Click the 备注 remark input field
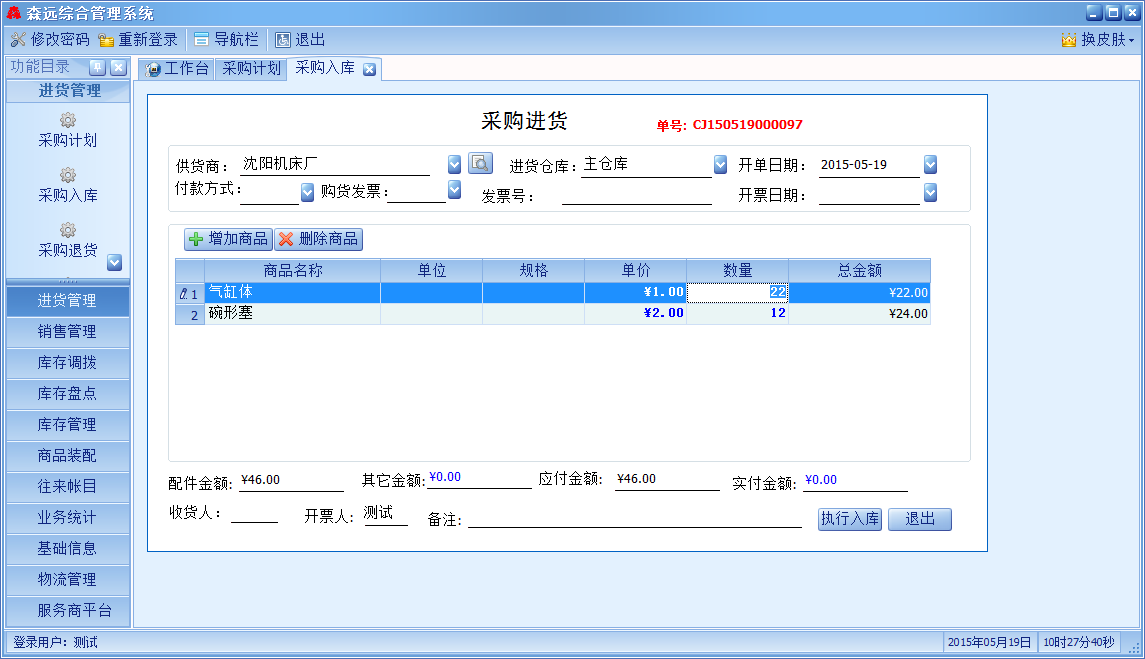This screenshot has height=659, width=1145. tap(634, 518)
